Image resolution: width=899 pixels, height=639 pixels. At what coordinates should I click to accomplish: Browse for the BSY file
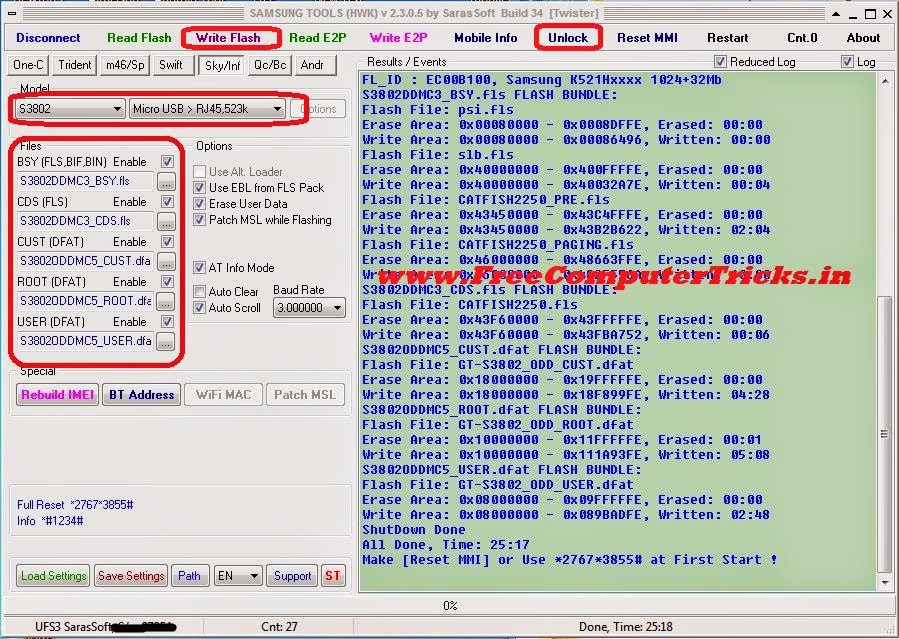pos(166,181)
